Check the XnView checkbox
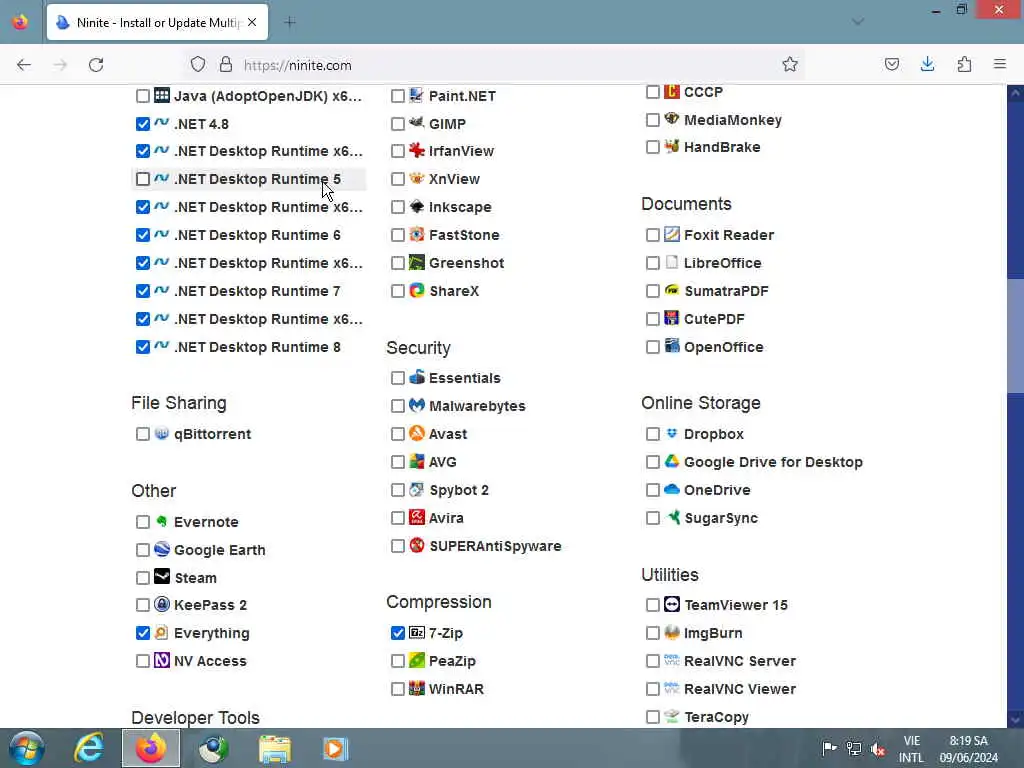This screenshot has height=768, width=1024. [398, 179]
